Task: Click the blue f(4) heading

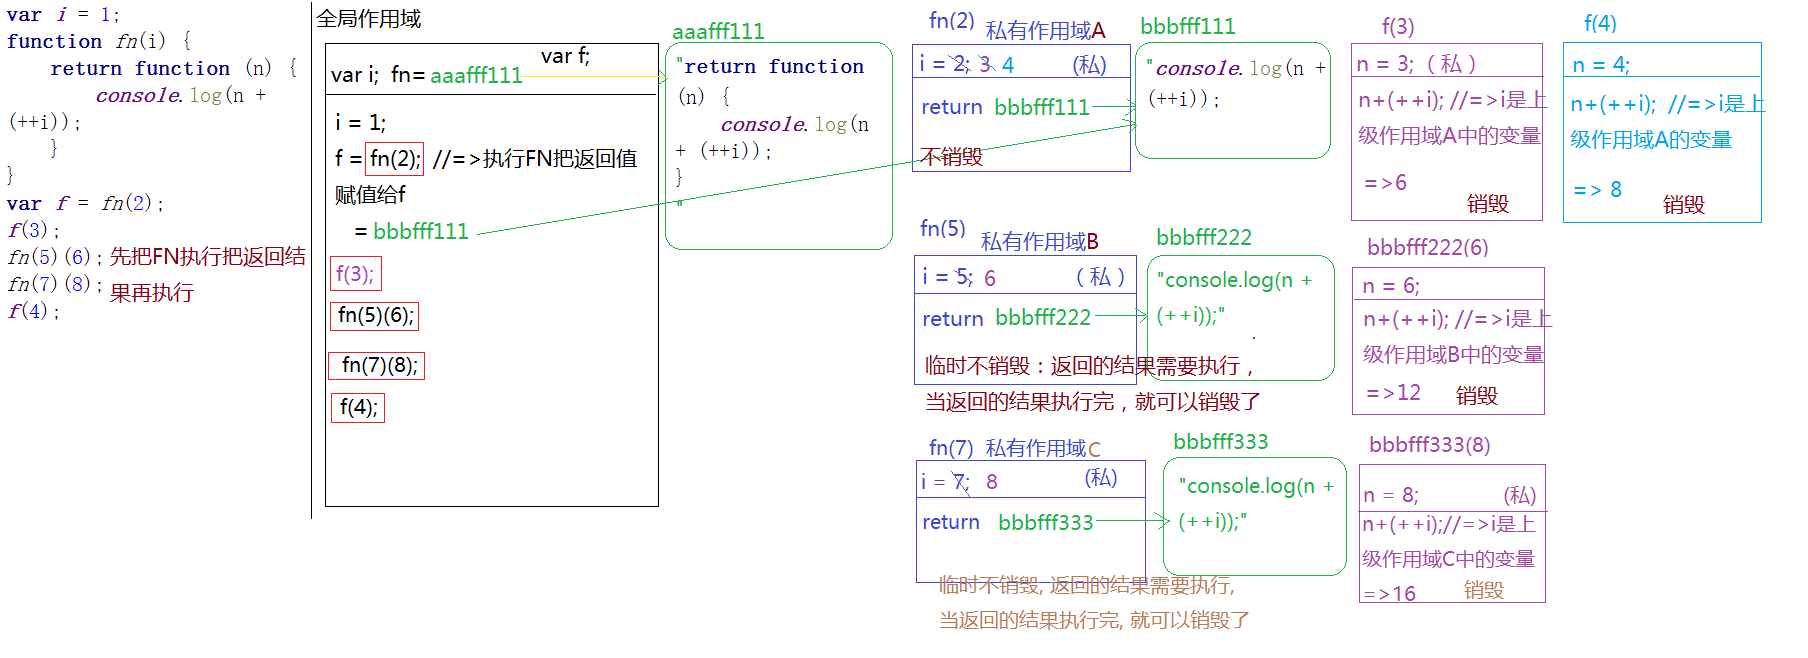Action: click(x=1600, y=24)
